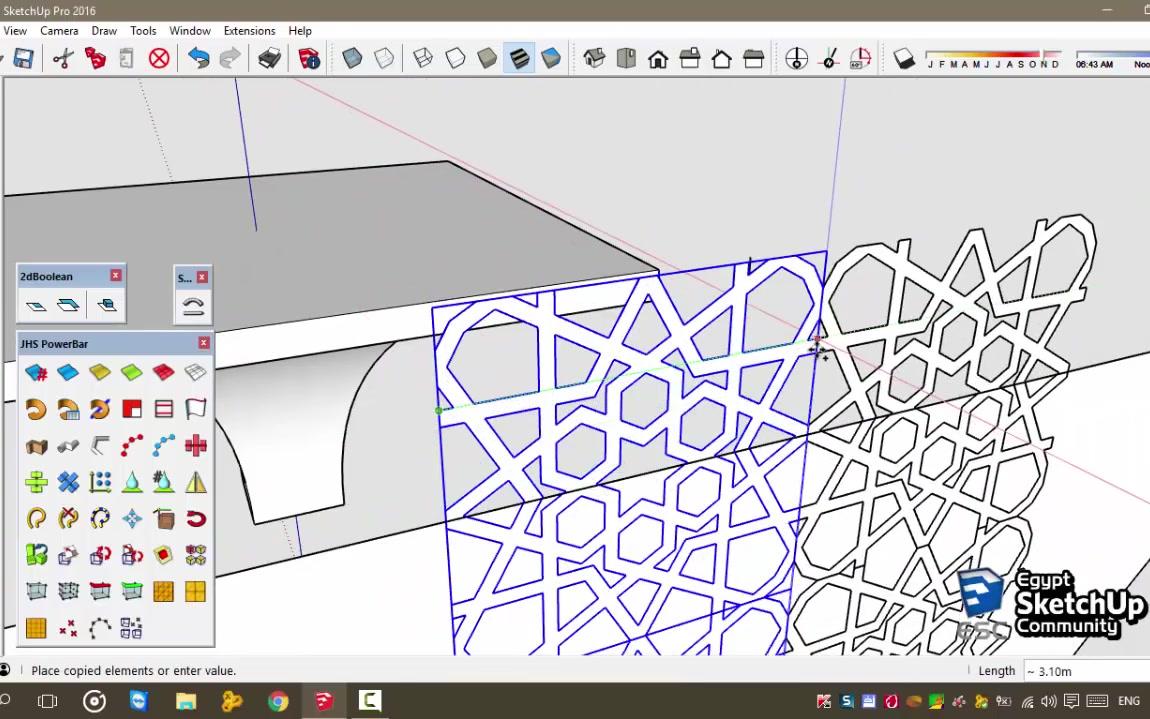Save the model using the Save icon
The height and width of the screenshot is (719, 1150).
coord(23,59)
